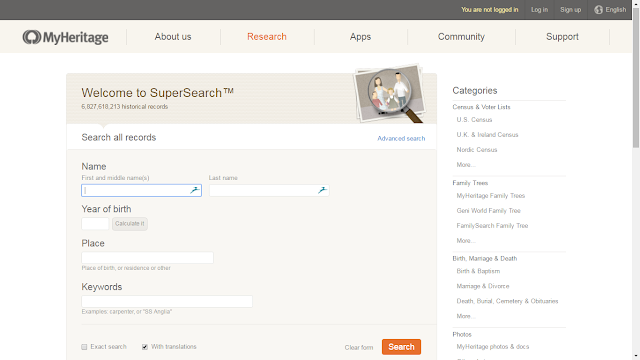Open the English language selector
The width and height of the screenshot is (640, 360).
point(610,10)
